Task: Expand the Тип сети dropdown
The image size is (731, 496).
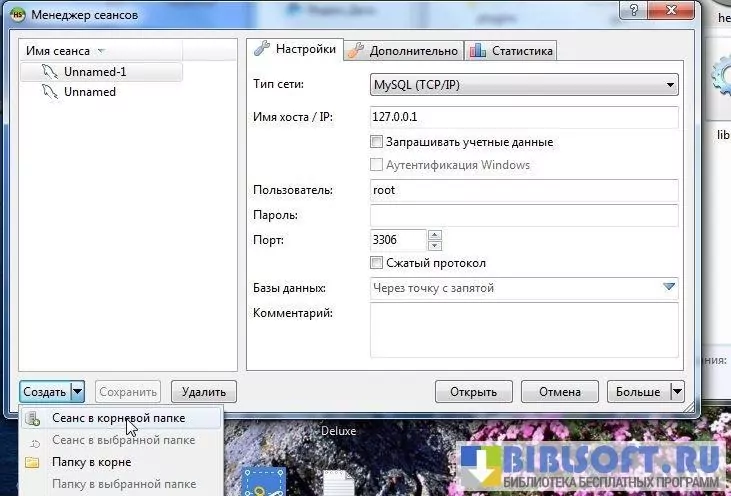Action: (x=669, y=86)
